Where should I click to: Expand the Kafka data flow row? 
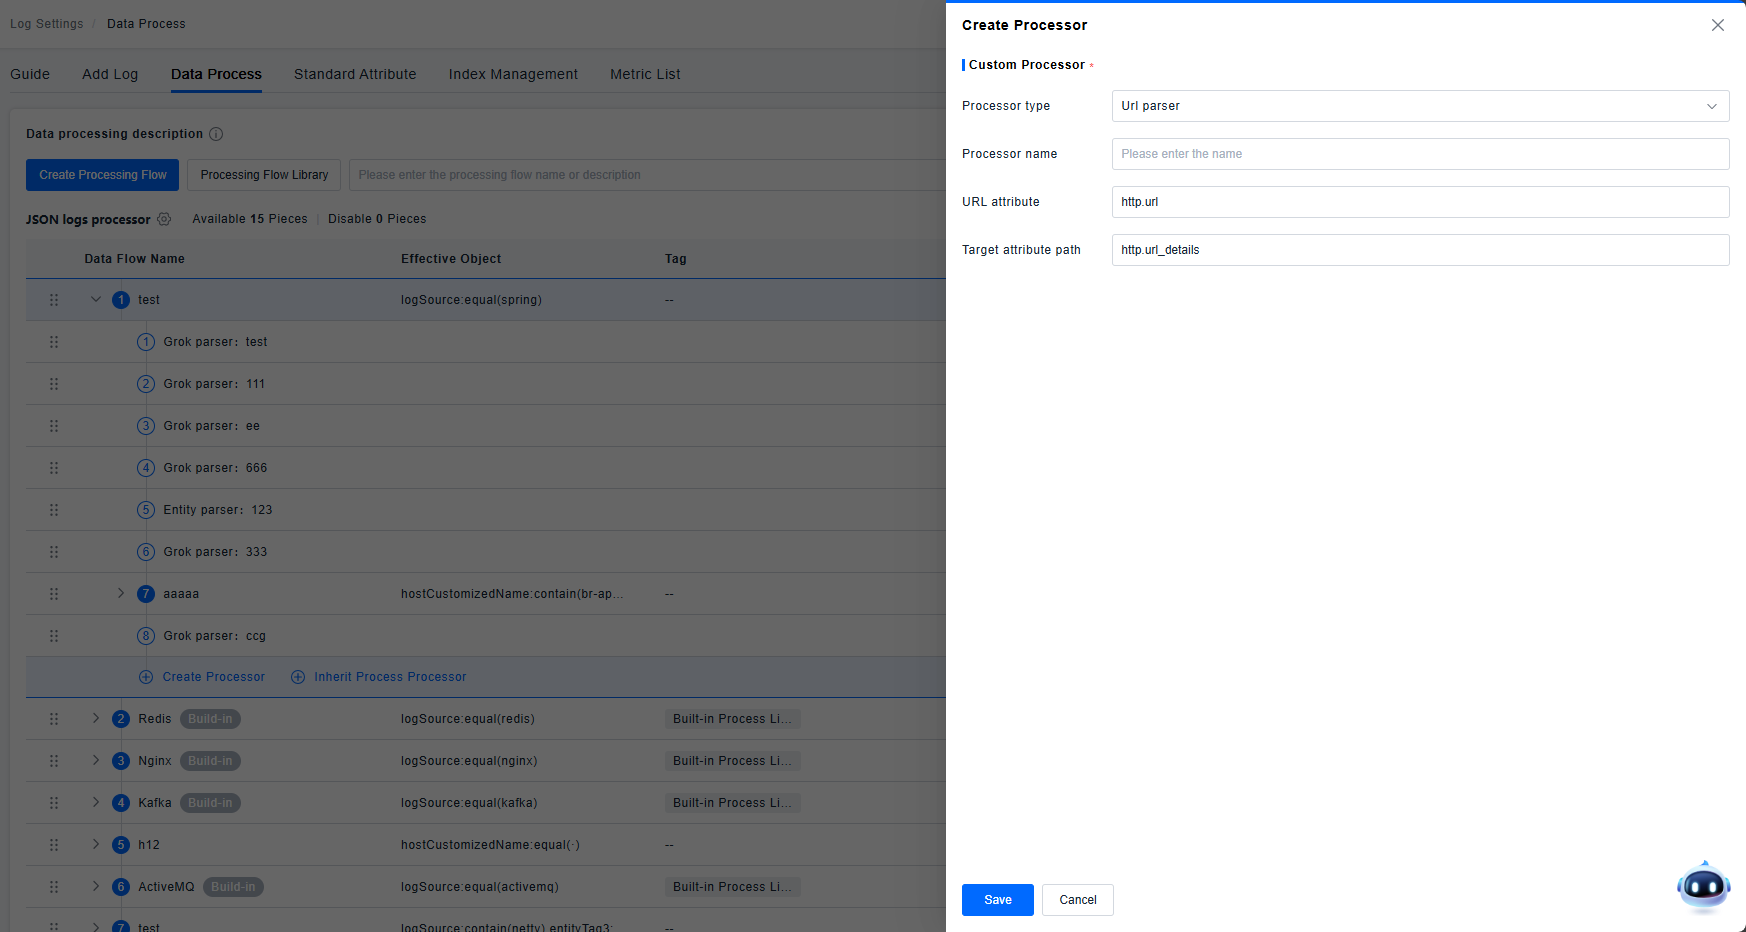96,803
